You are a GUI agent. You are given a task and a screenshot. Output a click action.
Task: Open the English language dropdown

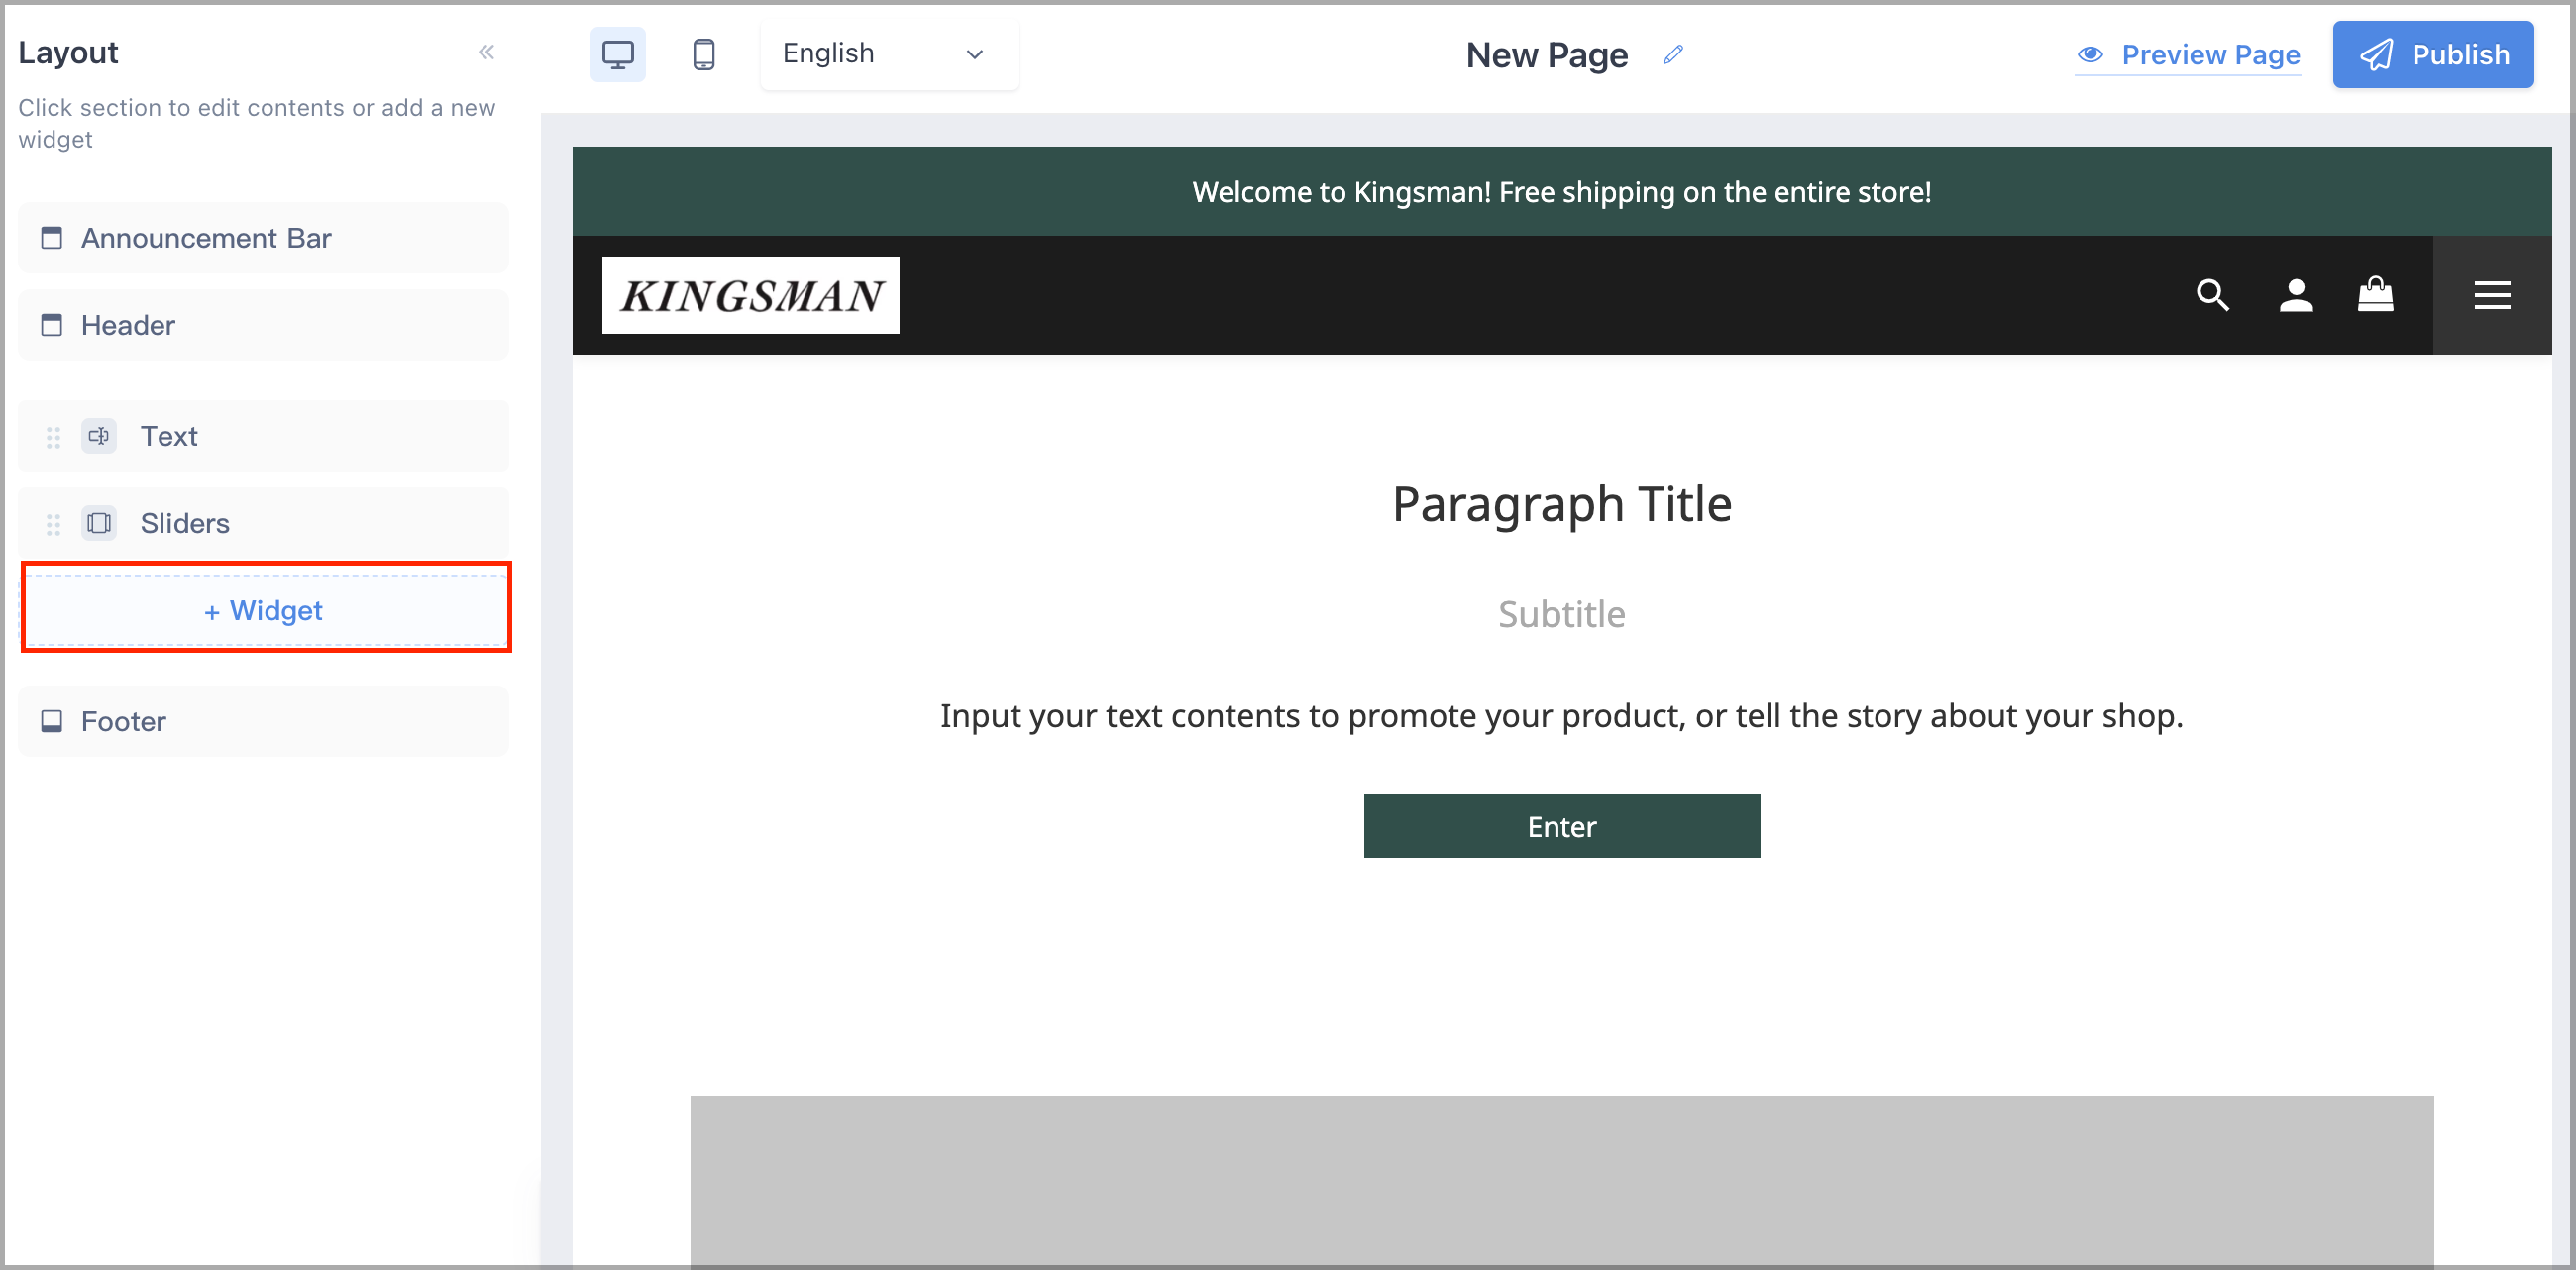(888, 54)
